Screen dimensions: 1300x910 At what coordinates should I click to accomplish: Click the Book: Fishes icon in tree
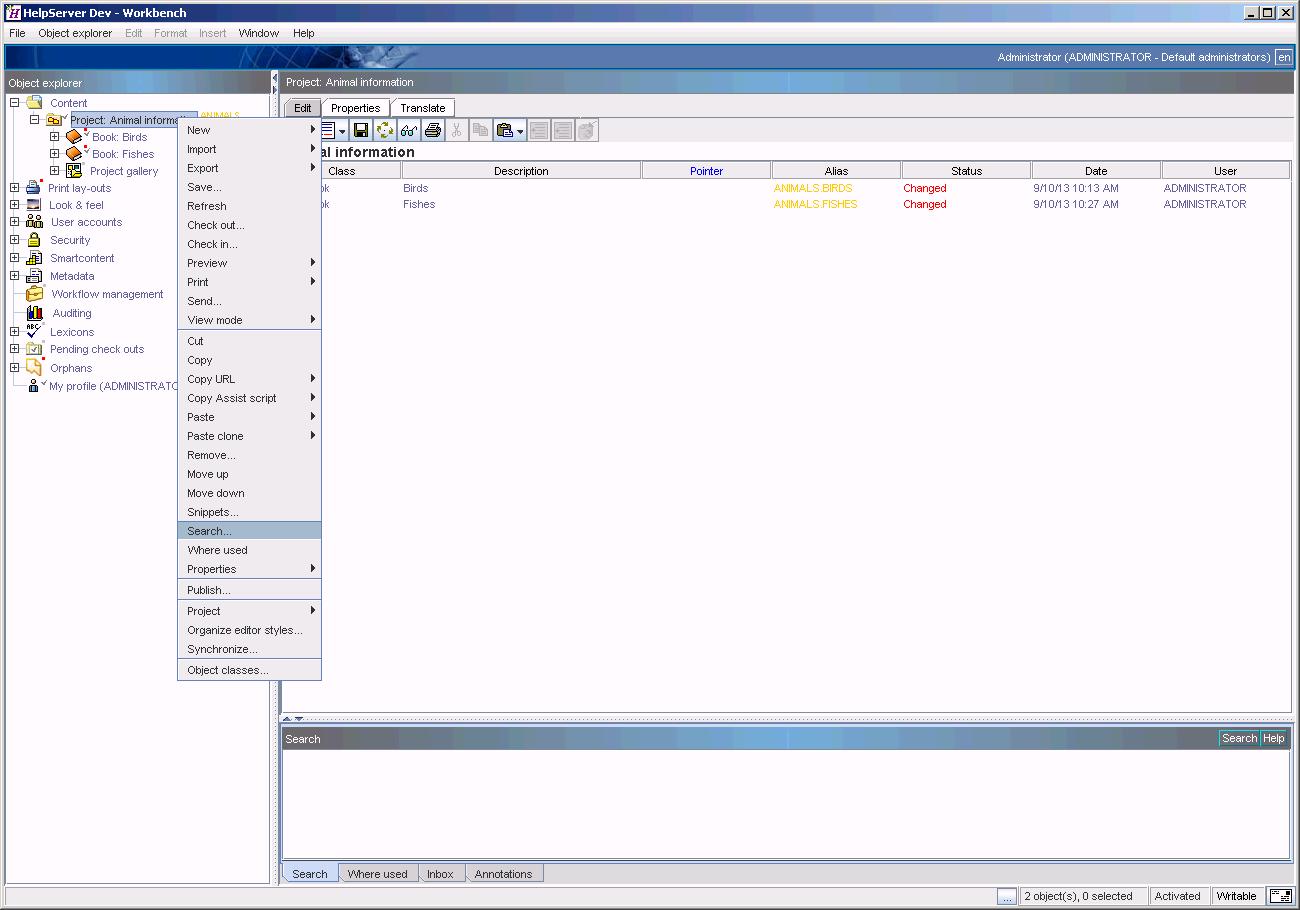click(74, 154)
